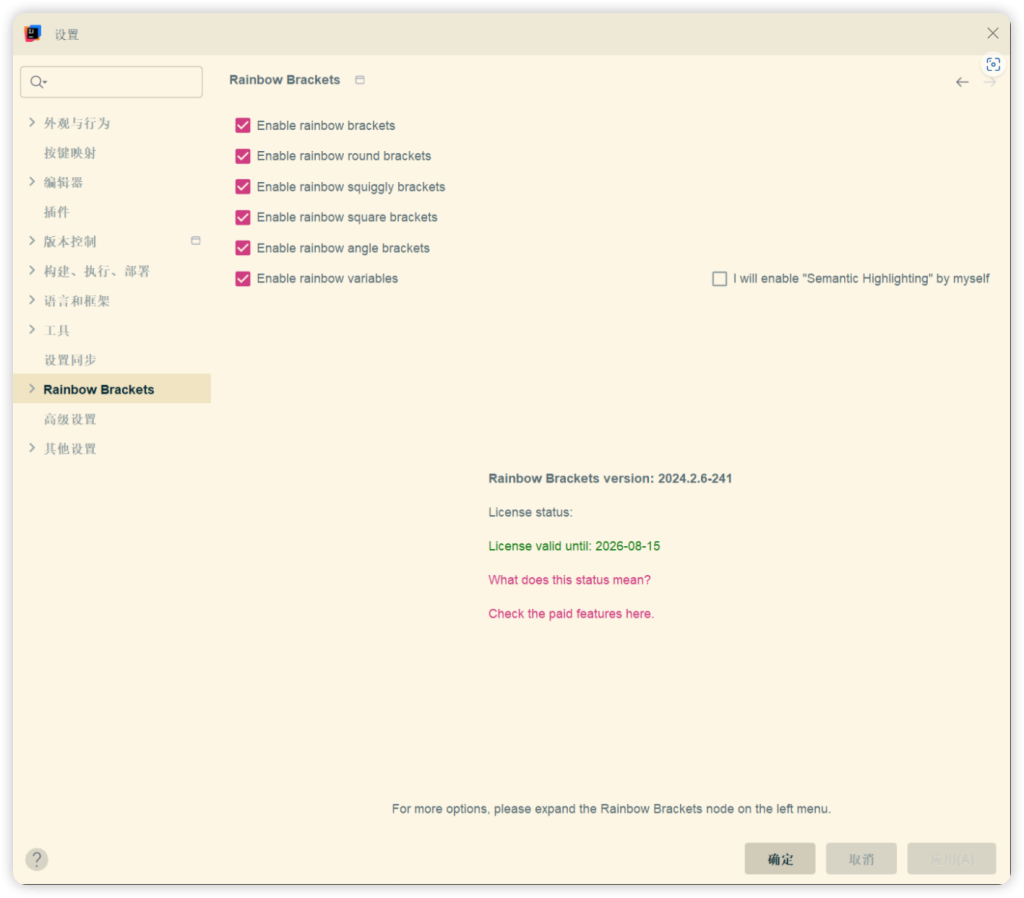This screenshot has width=1024, height=898.
Task: Expand the 语言和框架 node
Action: [x=31, y=300]
